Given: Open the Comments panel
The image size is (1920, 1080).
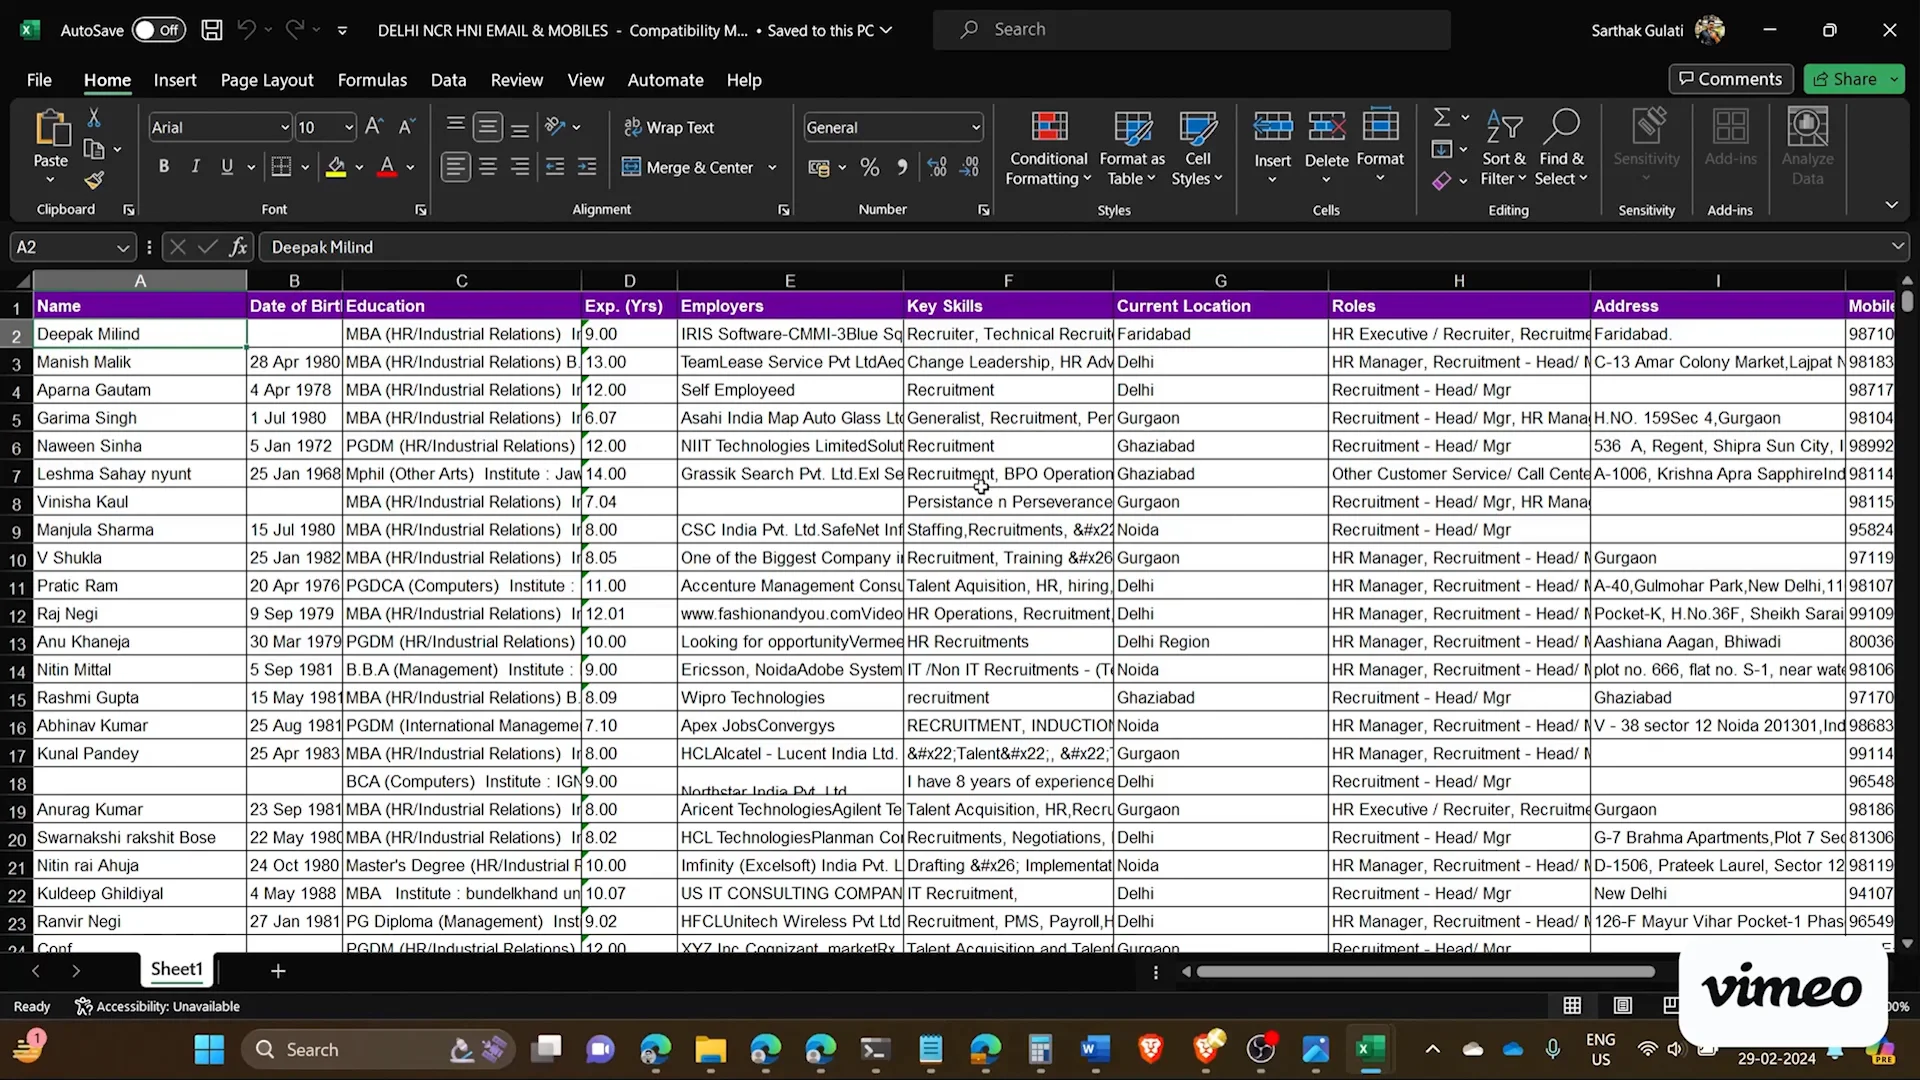Looking at the screenshot, I should click(x=1730, y=79).
